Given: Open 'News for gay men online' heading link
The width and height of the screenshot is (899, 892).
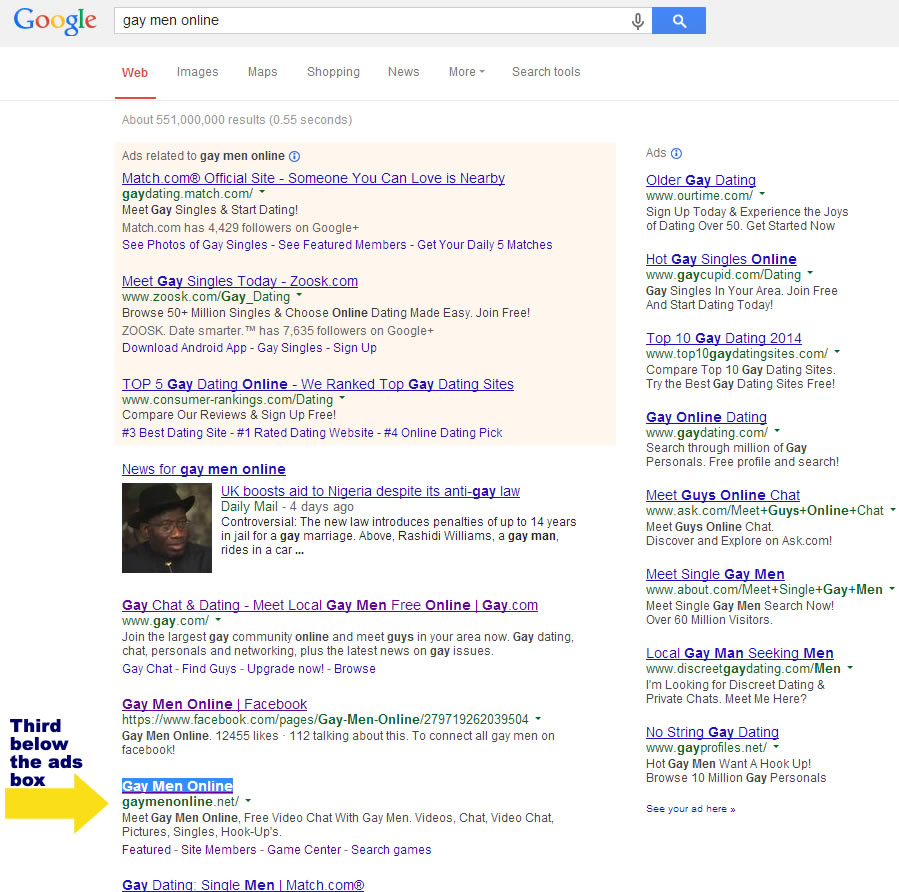Looking at the screenshot, I should [x=204, y=469].
